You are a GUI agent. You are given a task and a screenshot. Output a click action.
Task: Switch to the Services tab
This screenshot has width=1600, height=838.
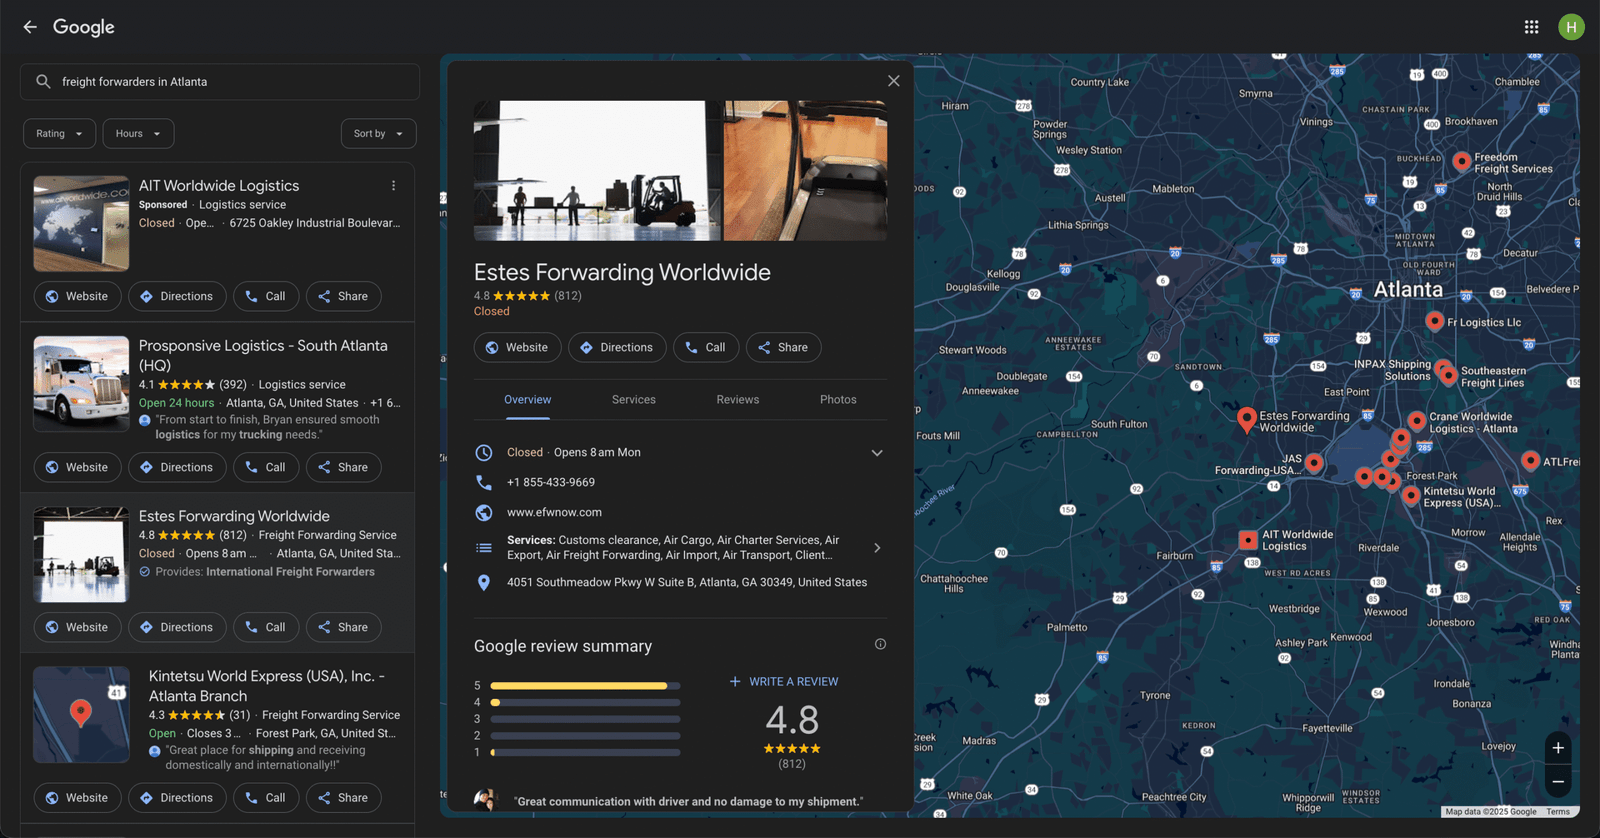[634, 400]
